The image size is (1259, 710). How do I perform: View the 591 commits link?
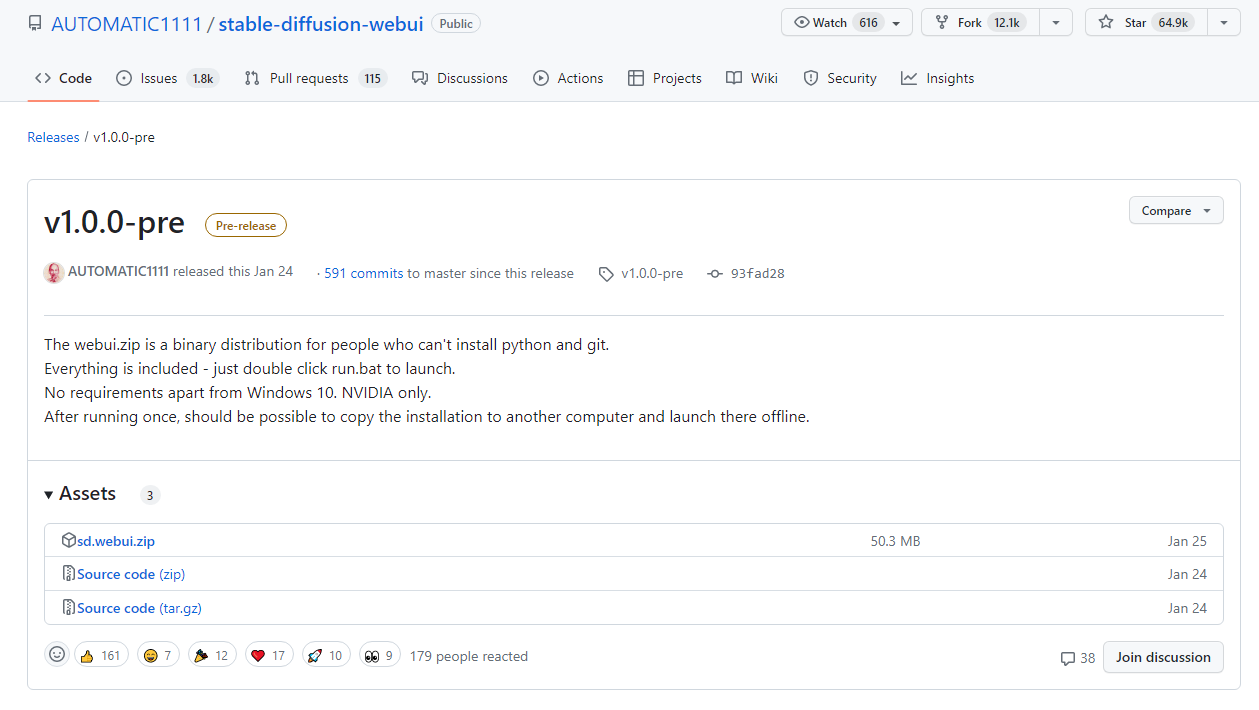click(364, 273)
